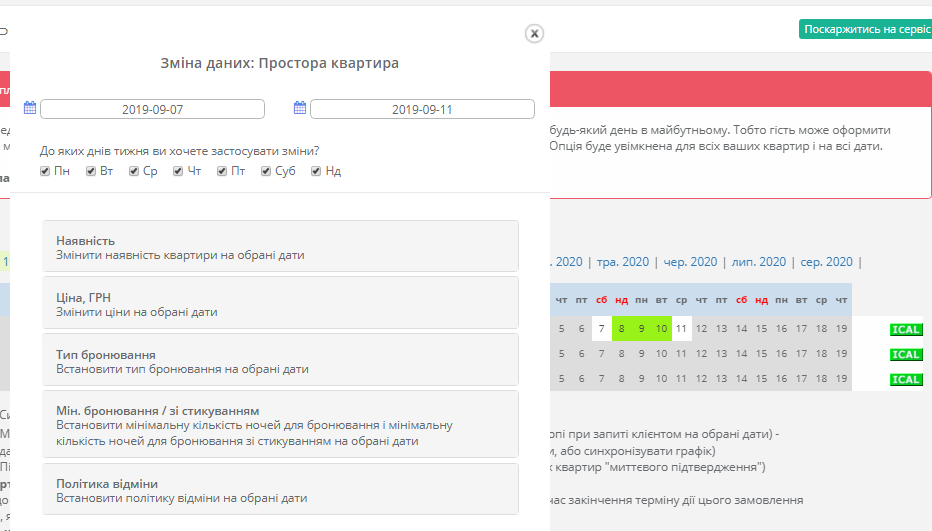The height and width of the screenshot is (531, 932).
Task: Select day 7 in first calendar row
Action: click(602, 328)
